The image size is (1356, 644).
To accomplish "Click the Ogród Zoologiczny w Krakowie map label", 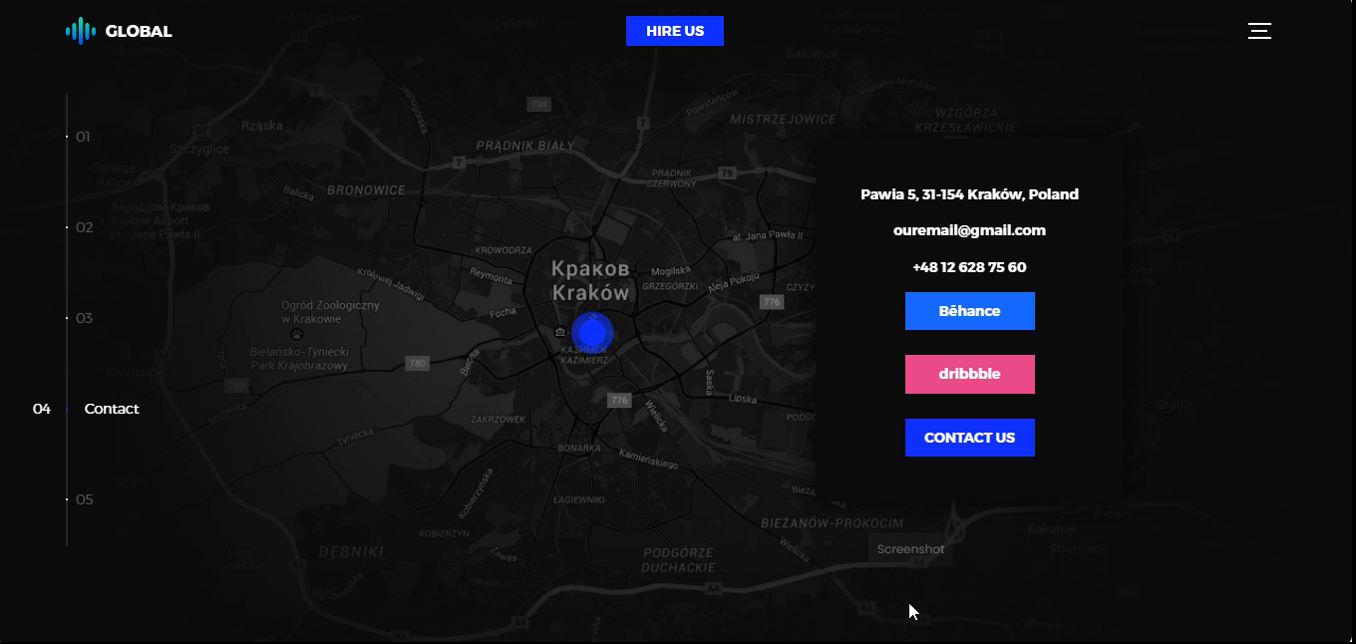I will (x=330, y=312).
